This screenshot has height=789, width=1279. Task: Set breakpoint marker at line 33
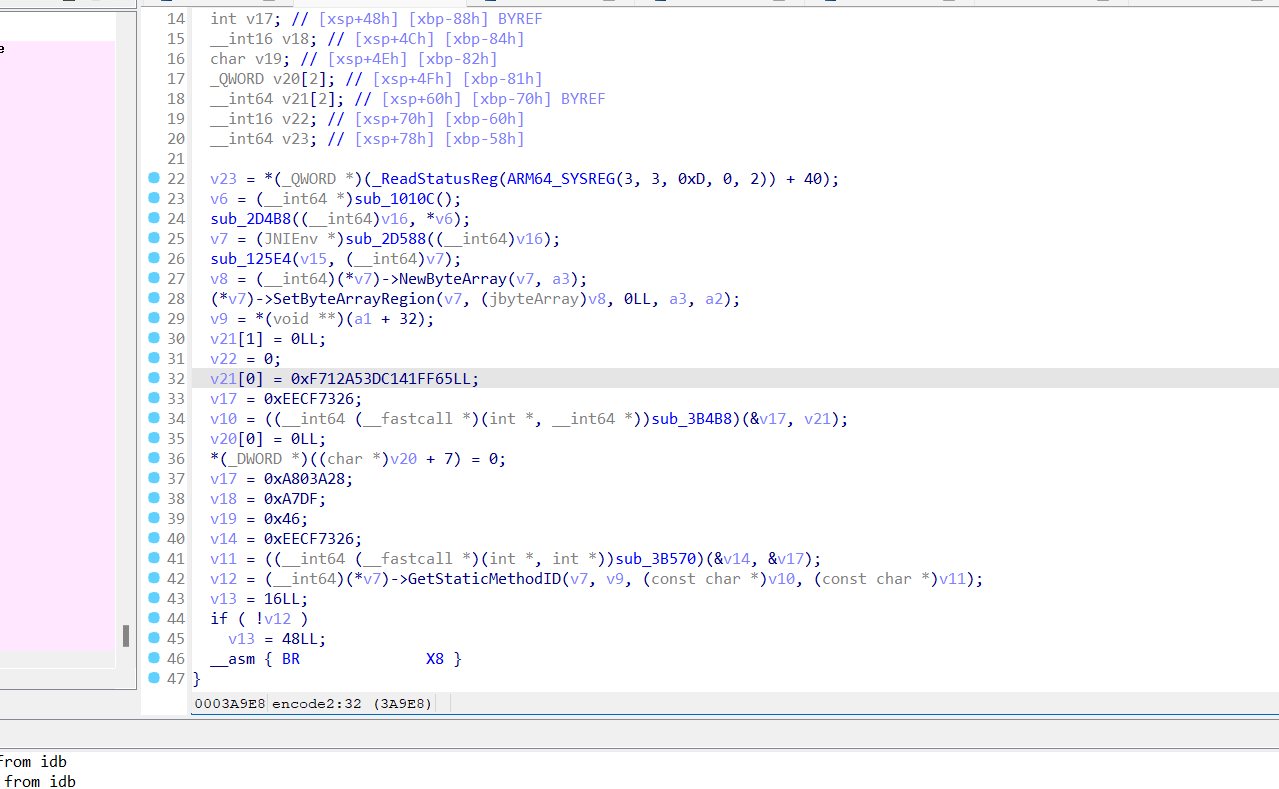click(154, 398)
